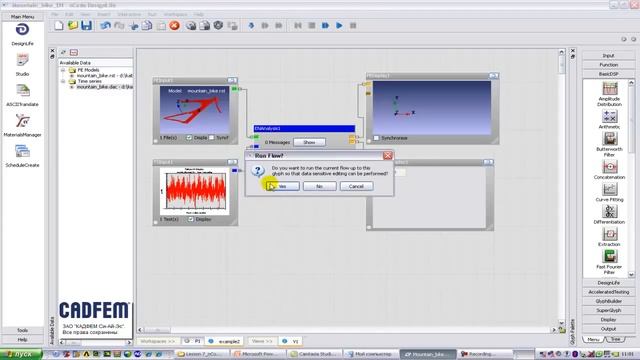Click the Show messages button on the analysis glyph

309,142
